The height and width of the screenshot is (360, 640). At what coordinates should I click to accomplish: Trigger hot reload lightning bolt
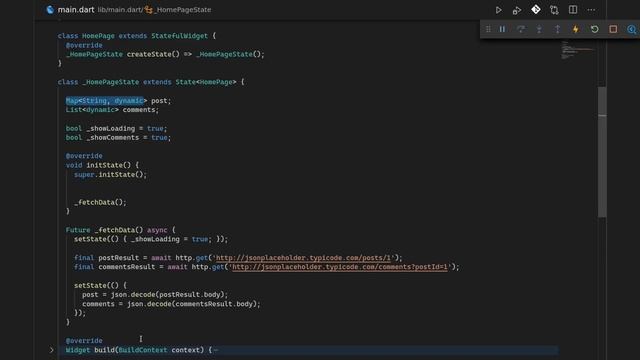pos(576,29)
